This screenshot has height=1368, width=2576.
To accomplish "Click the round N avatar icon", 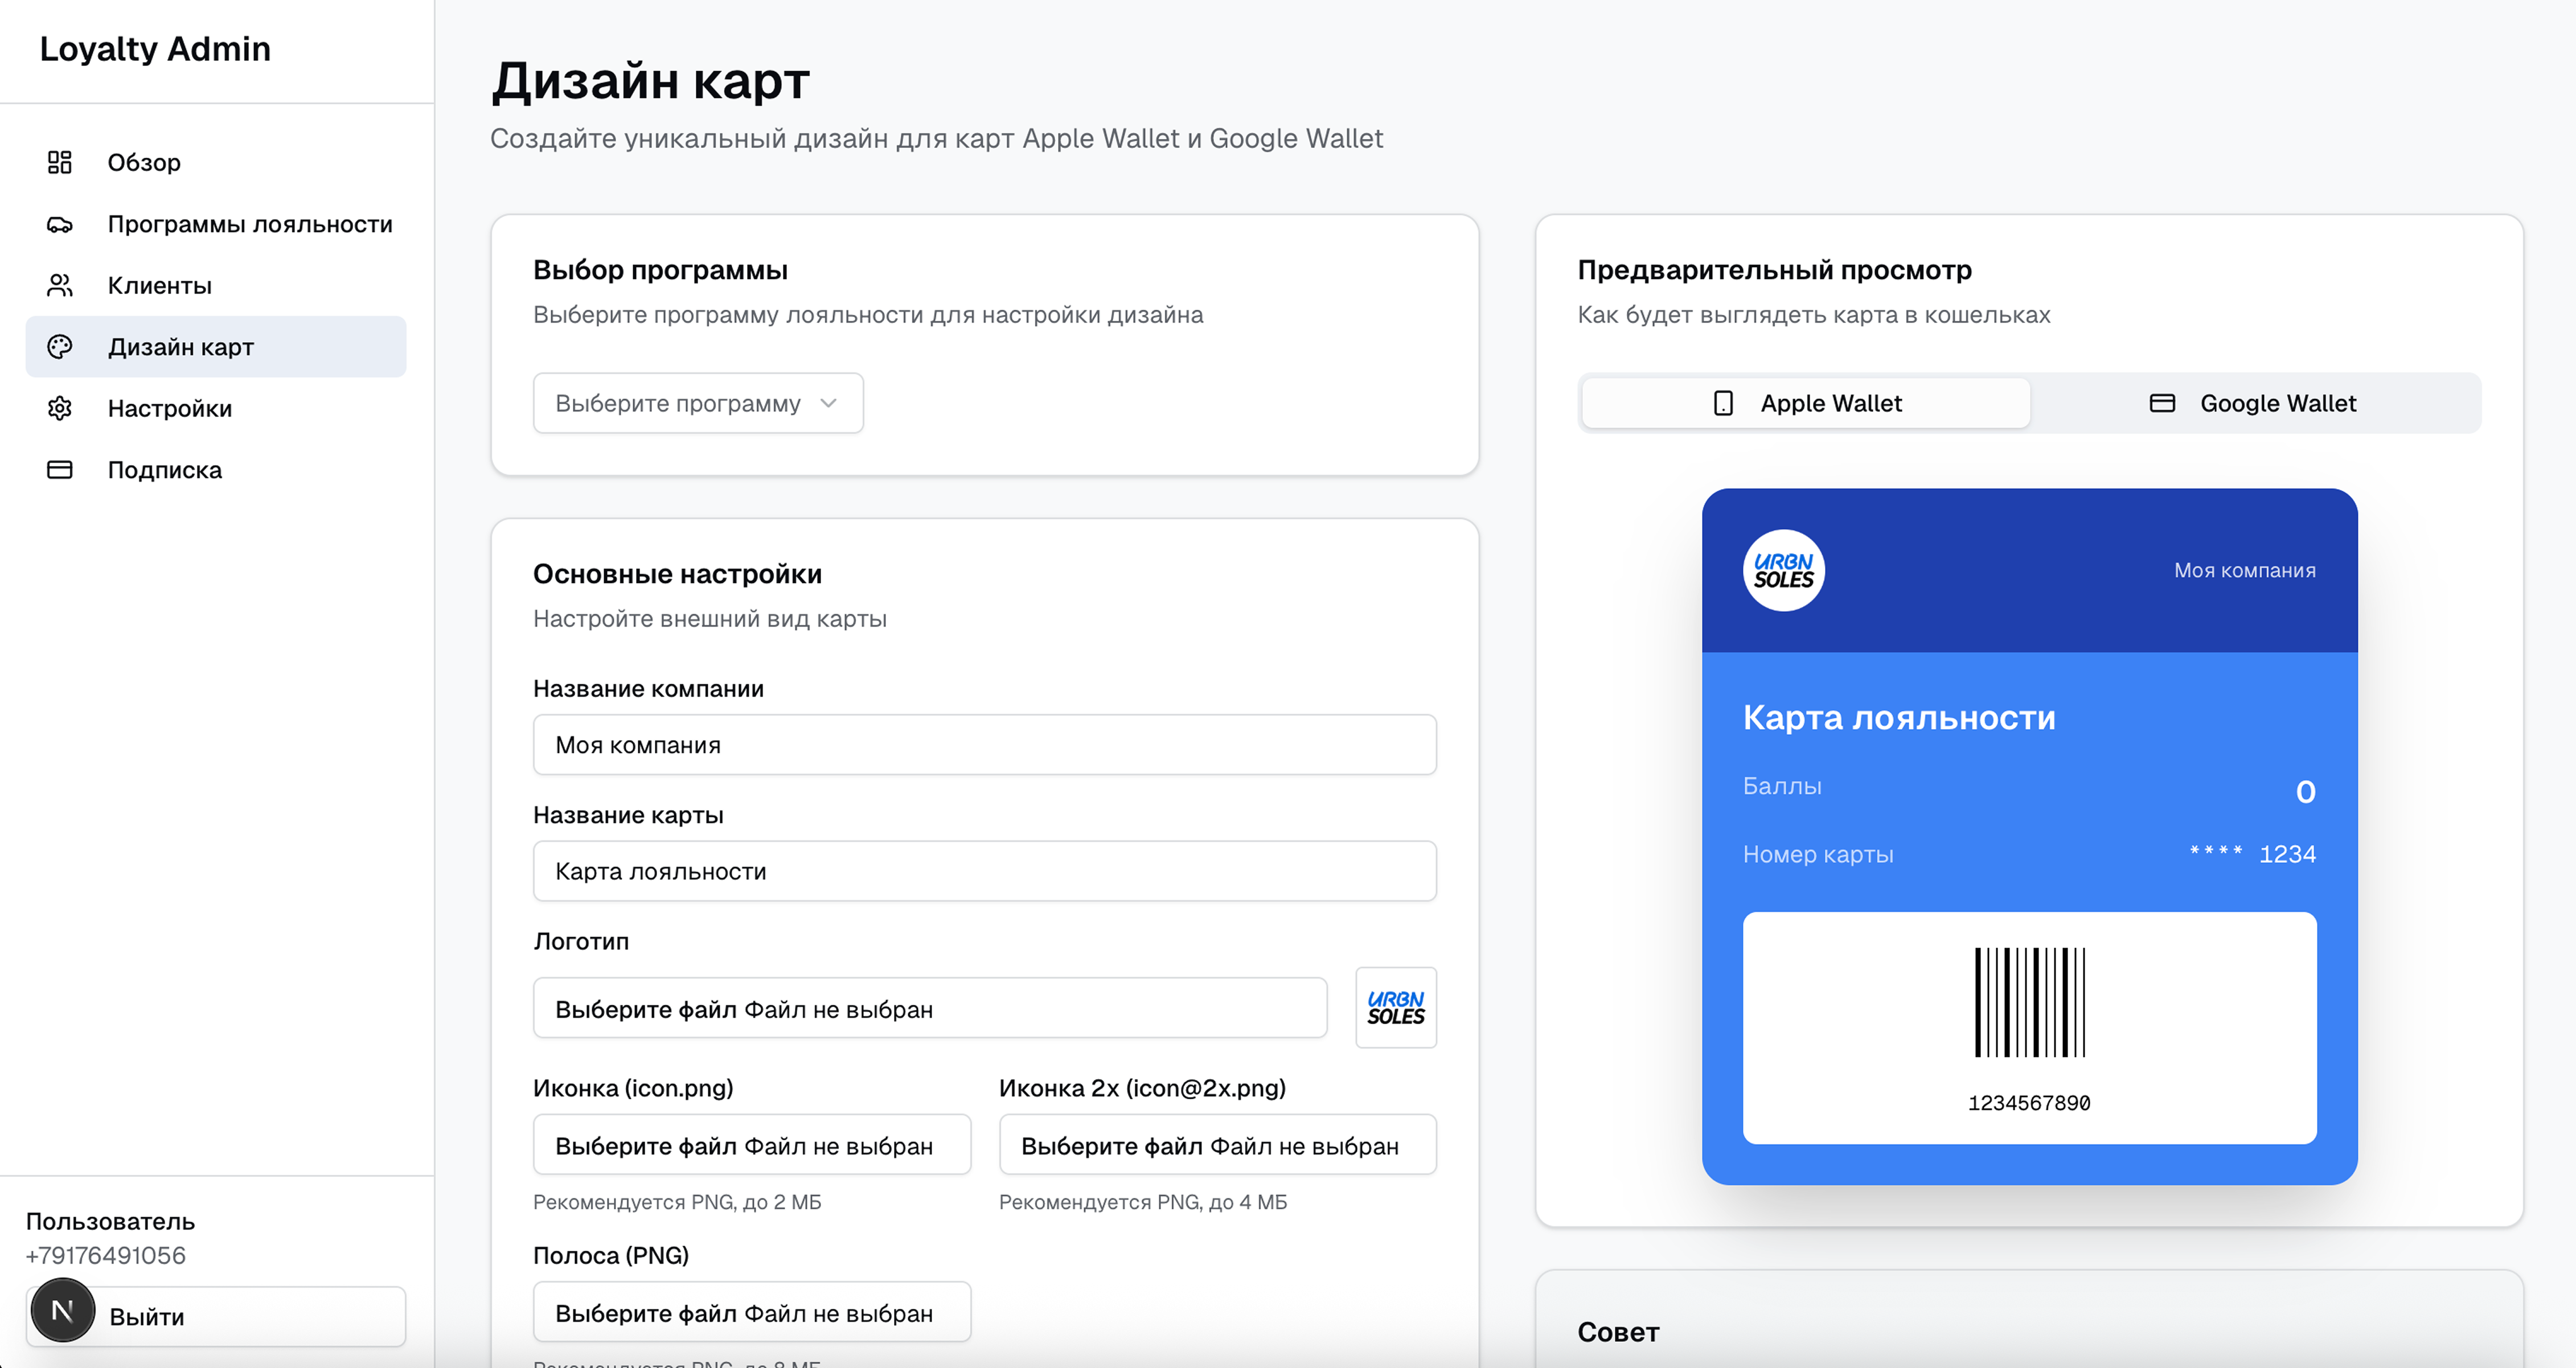I will [62, 1310].
